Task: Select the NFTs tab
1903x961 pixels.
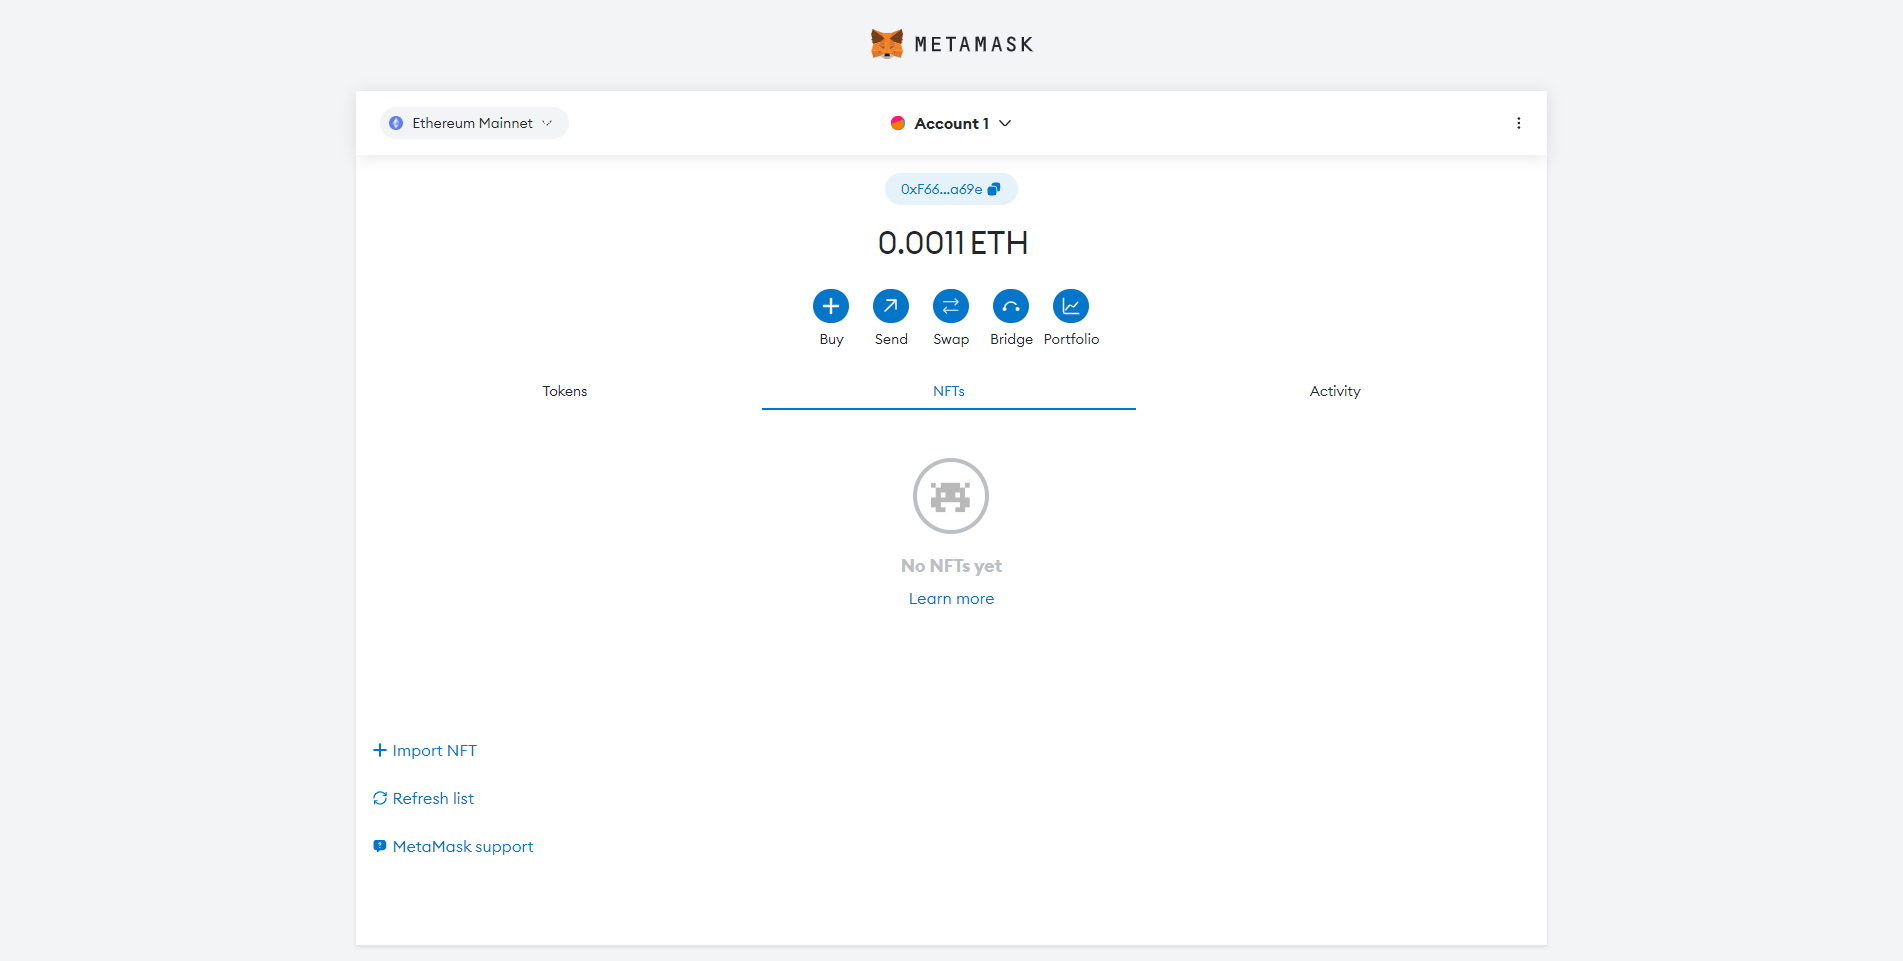Action: [x=949, y=391]
